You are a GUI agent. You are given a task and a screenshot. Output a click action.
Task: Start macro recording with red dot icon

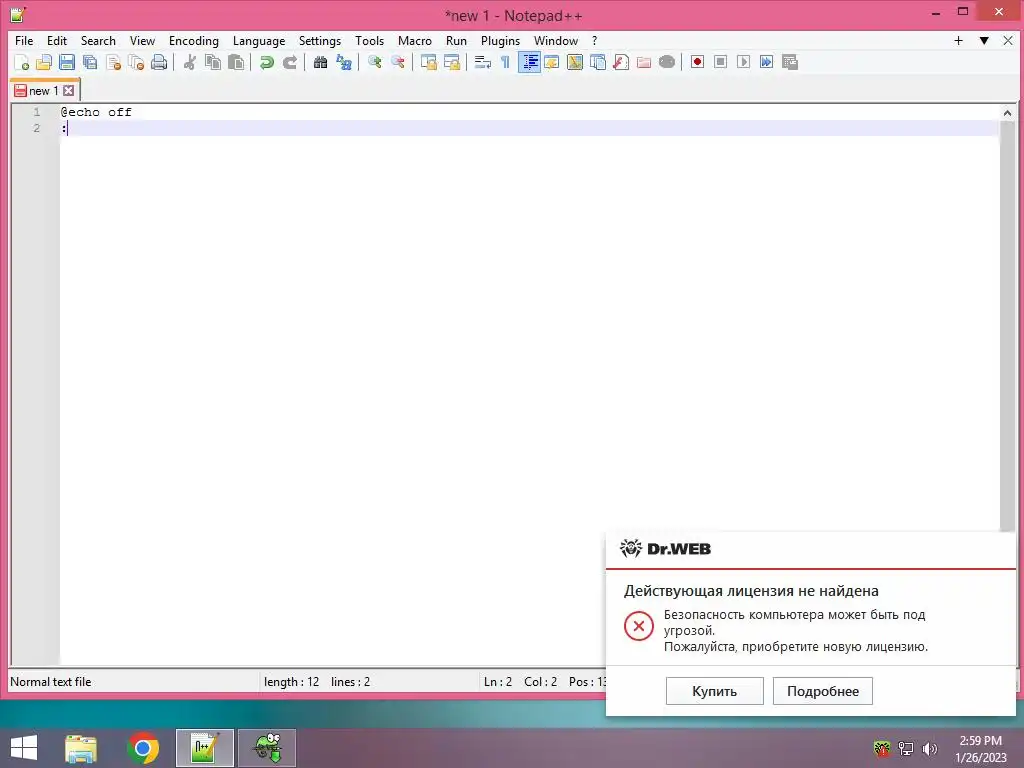click(x=697, y=62)
